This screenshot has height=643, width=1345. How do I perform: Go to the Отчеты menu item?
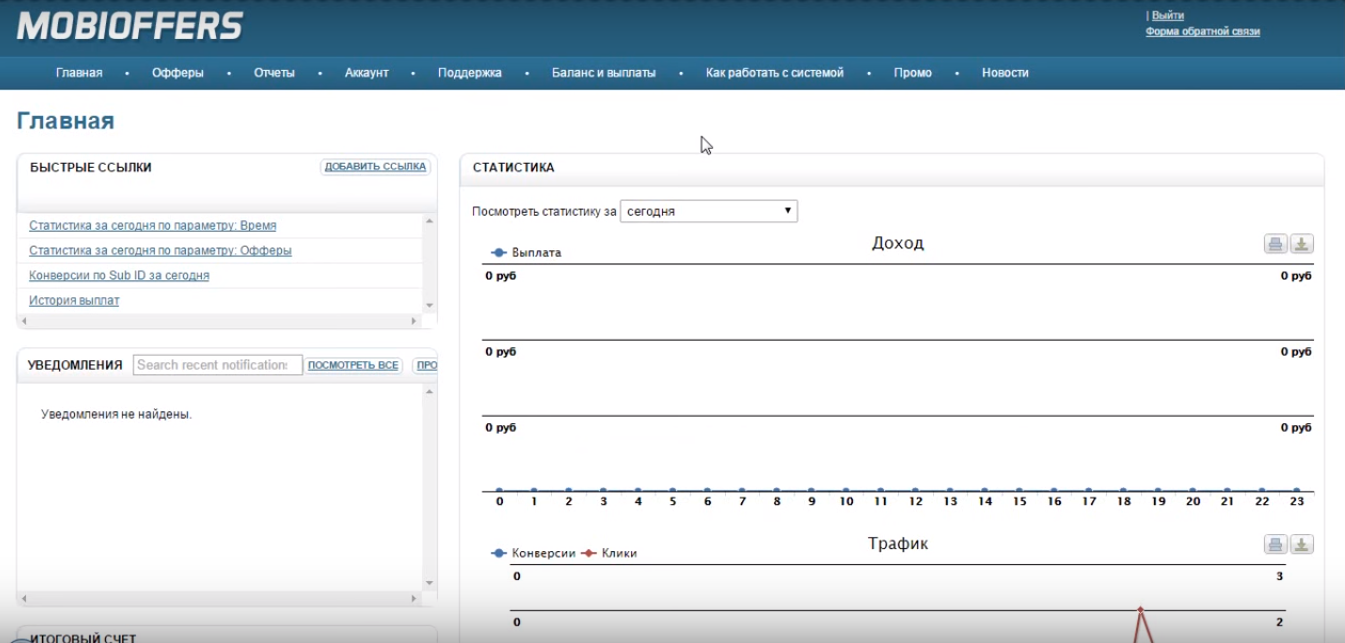274,73
